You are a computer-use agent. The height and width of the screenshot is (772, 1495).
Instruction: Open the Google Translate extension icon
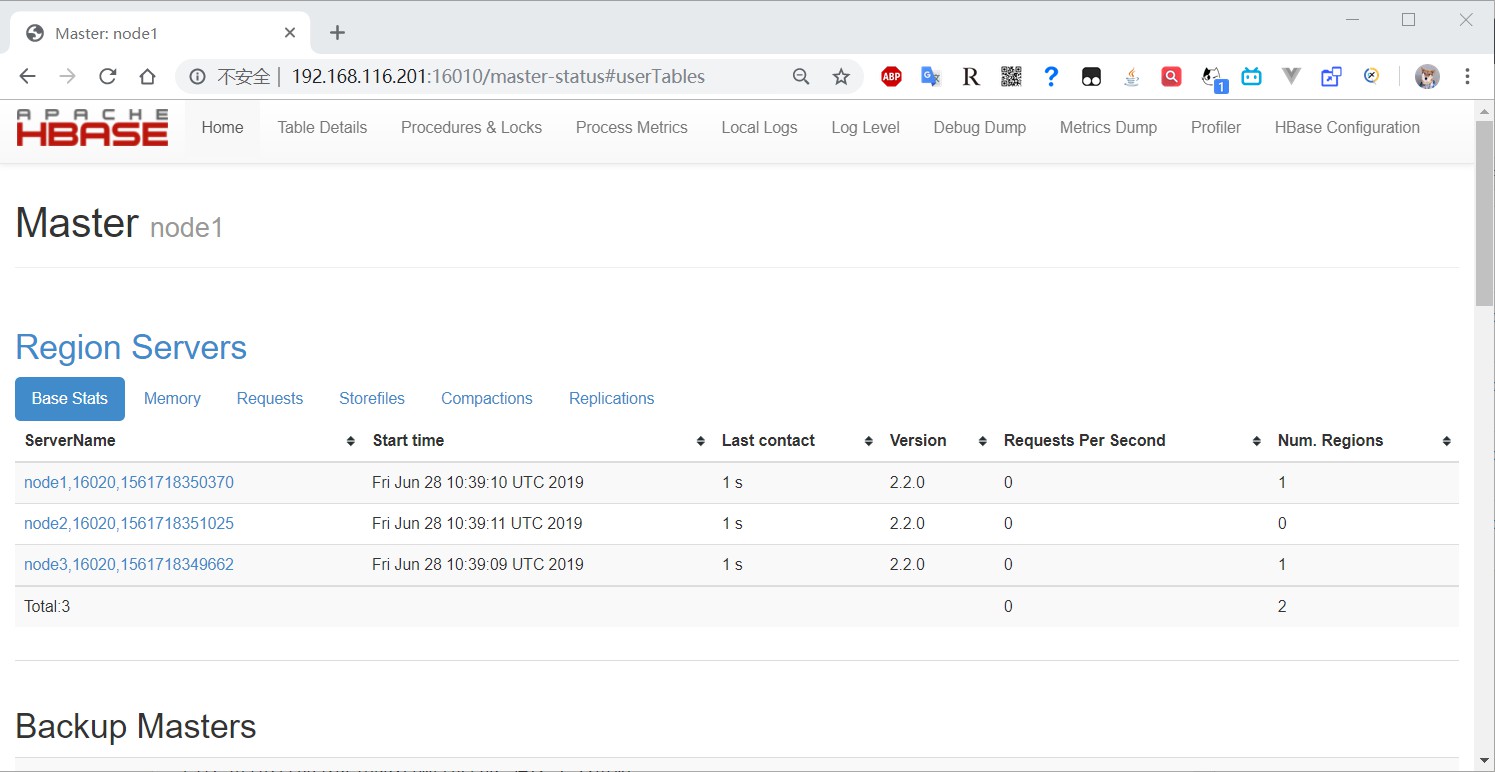[x=931, y=77]
